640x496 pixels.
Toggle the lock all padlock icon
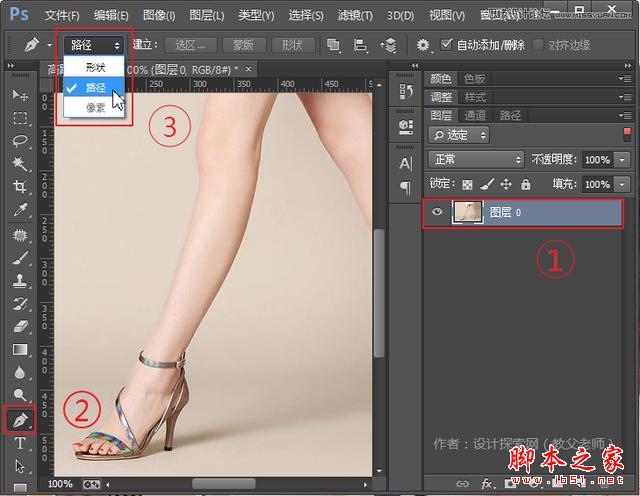click(x=526, y=184)
